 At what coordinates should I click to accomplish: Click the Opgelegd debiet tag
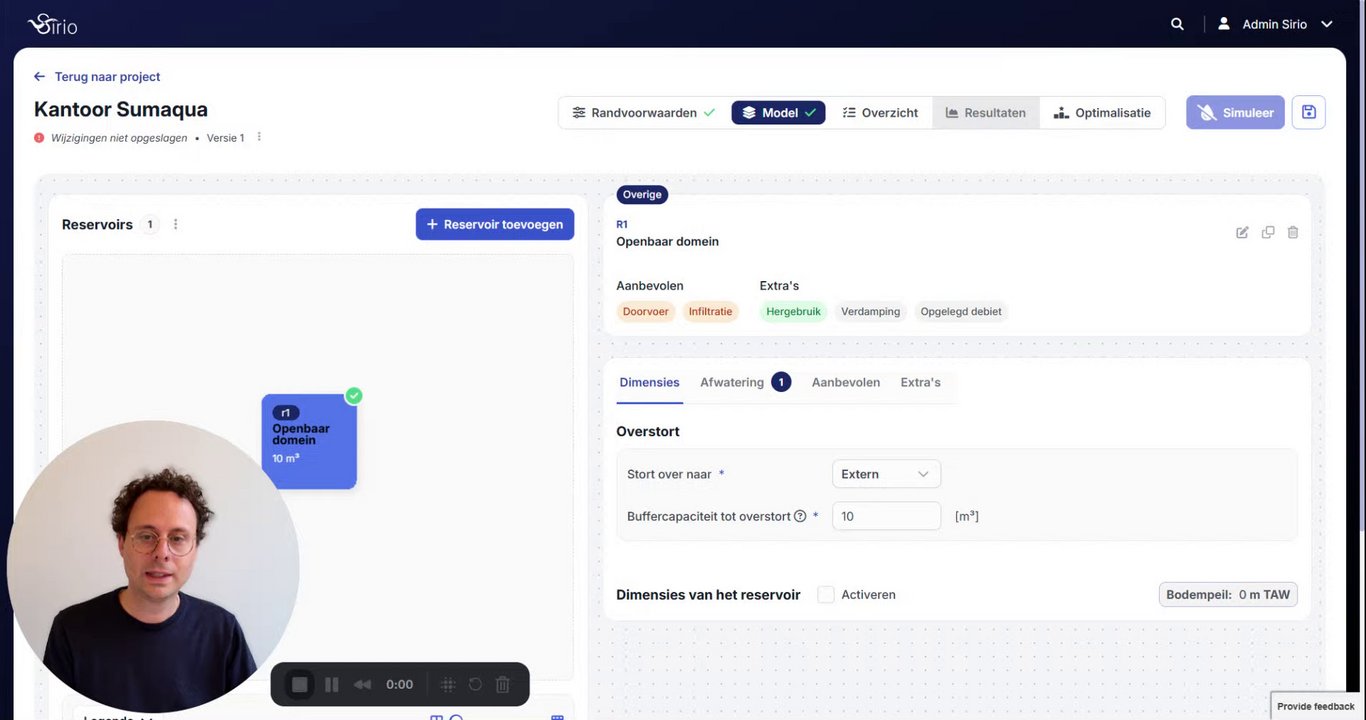[x=961, y=312]
